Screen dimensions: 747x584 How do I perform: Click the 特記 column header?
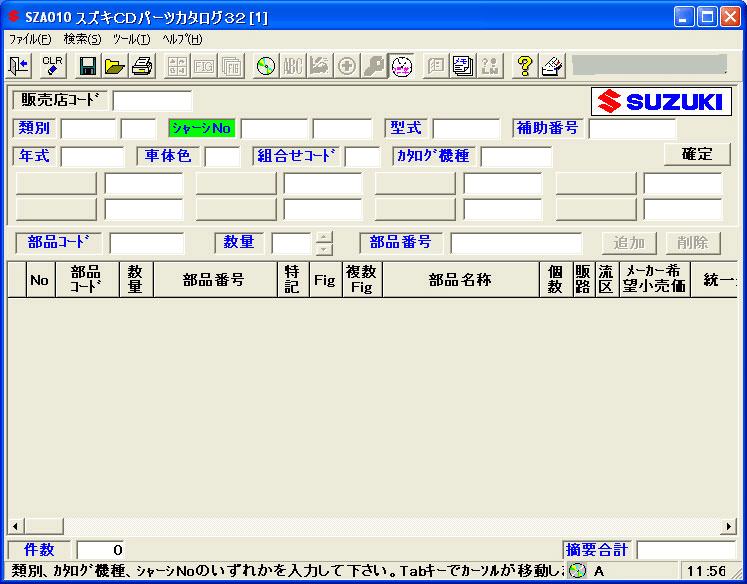click(293, 280)
